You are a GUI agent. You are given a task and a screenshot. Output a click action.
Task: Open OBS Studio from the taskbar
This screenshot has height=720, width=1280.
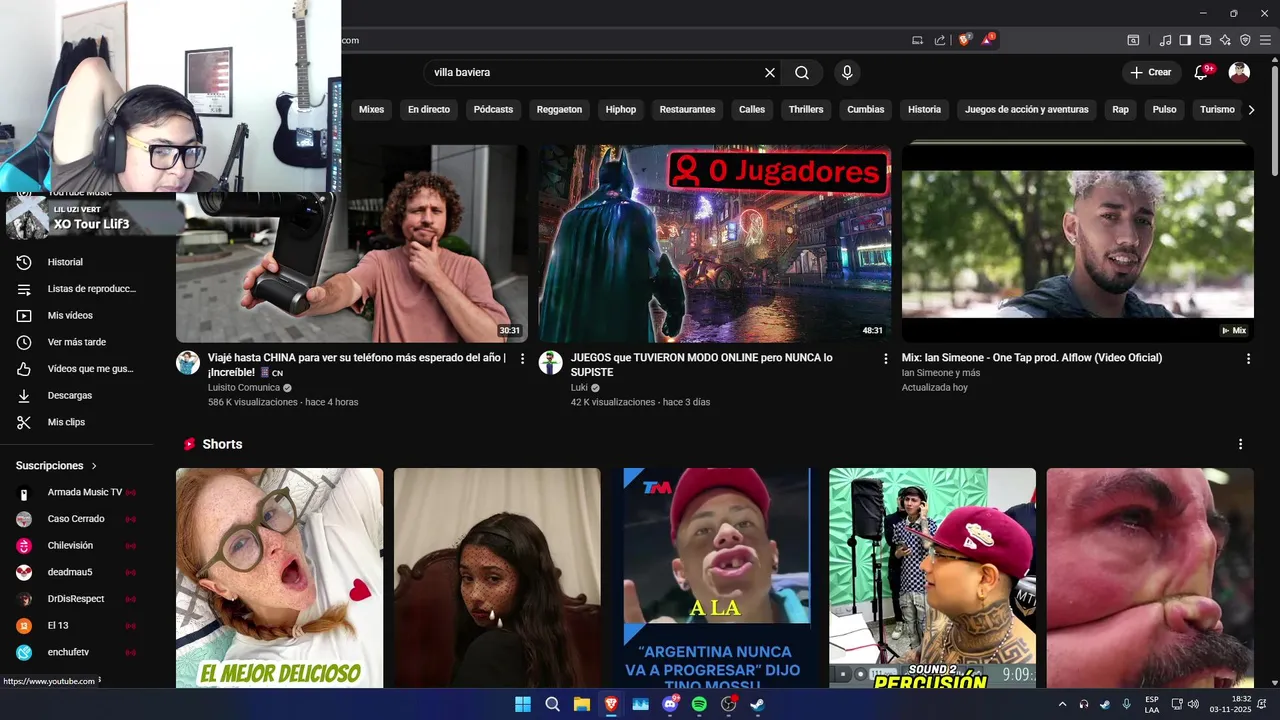click(x=729, y=704)
